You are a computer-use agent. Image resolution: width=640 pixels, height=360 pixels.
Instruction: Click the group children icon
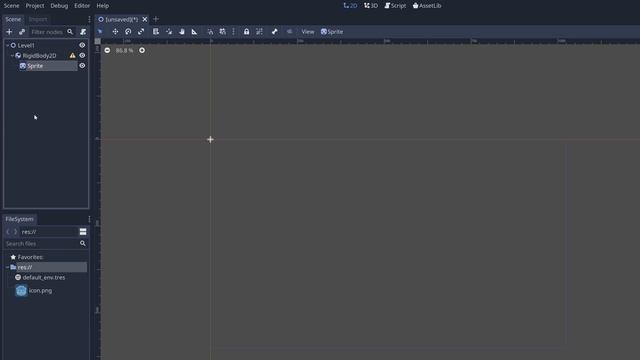(x=259, y=31)
